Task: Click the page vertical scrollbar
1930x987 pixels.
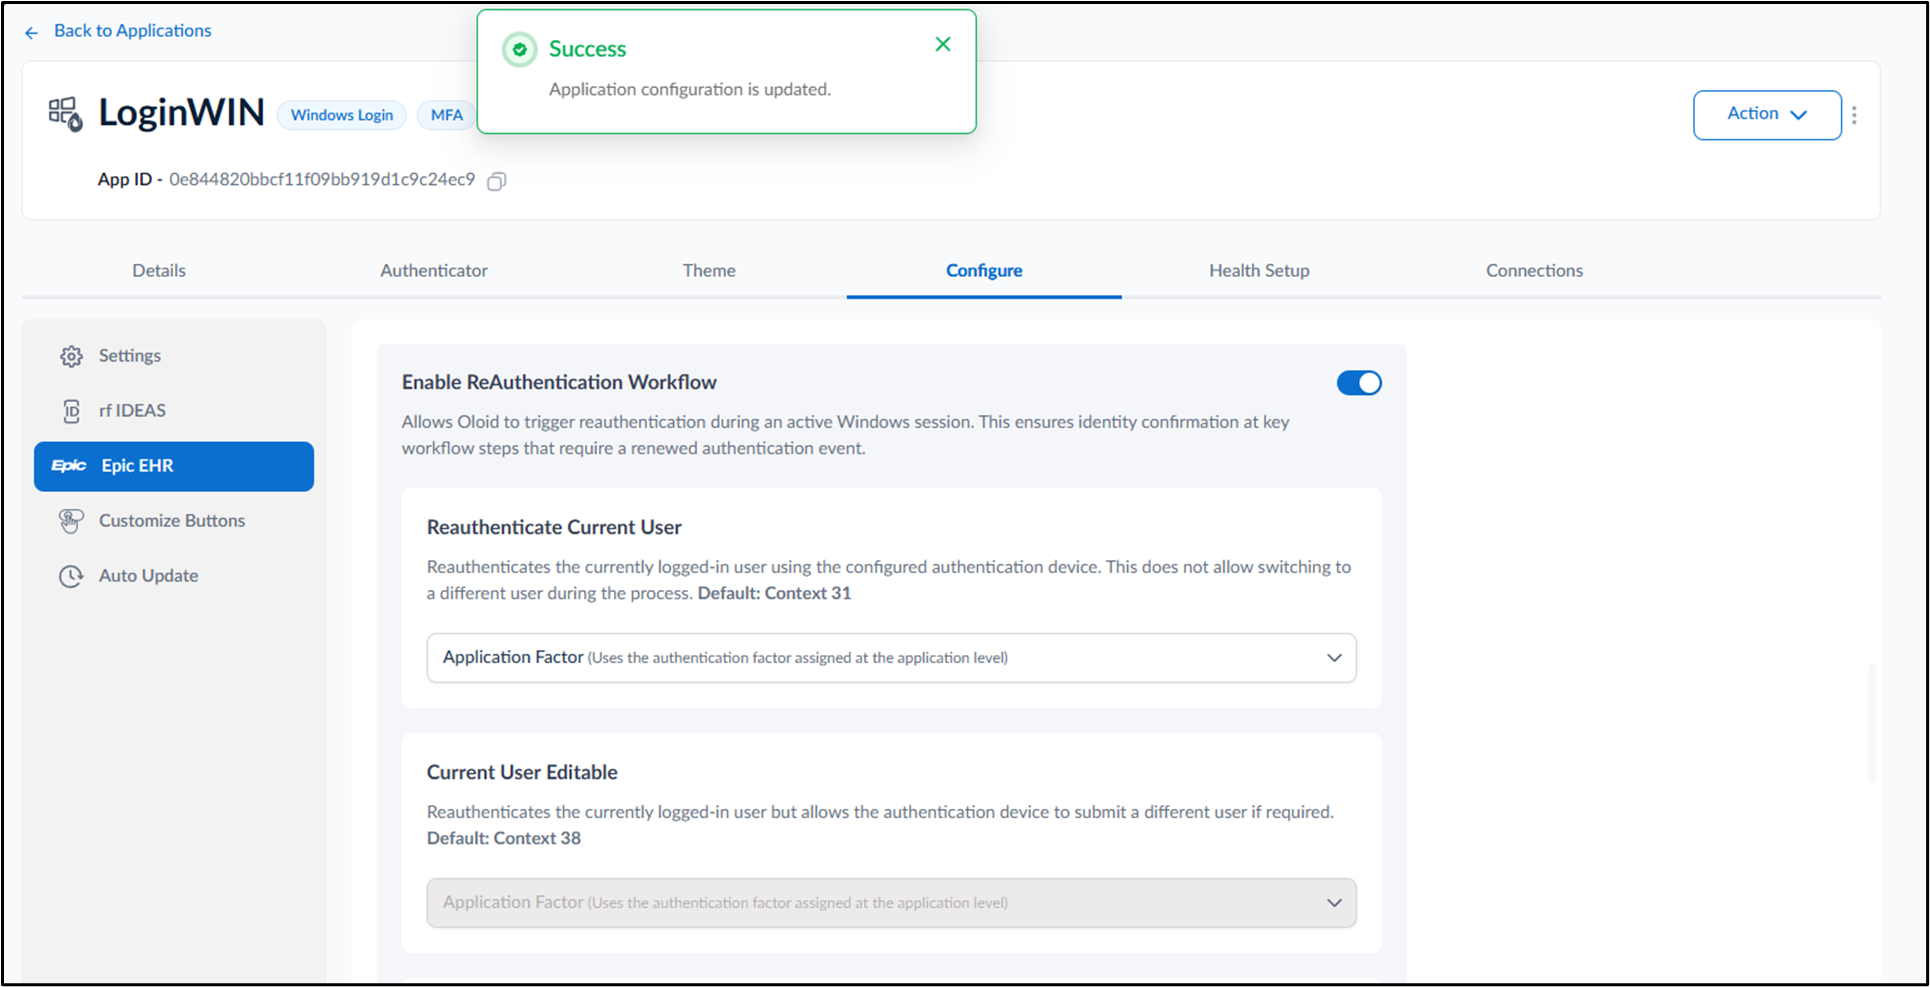Action: click(1872, 722)
